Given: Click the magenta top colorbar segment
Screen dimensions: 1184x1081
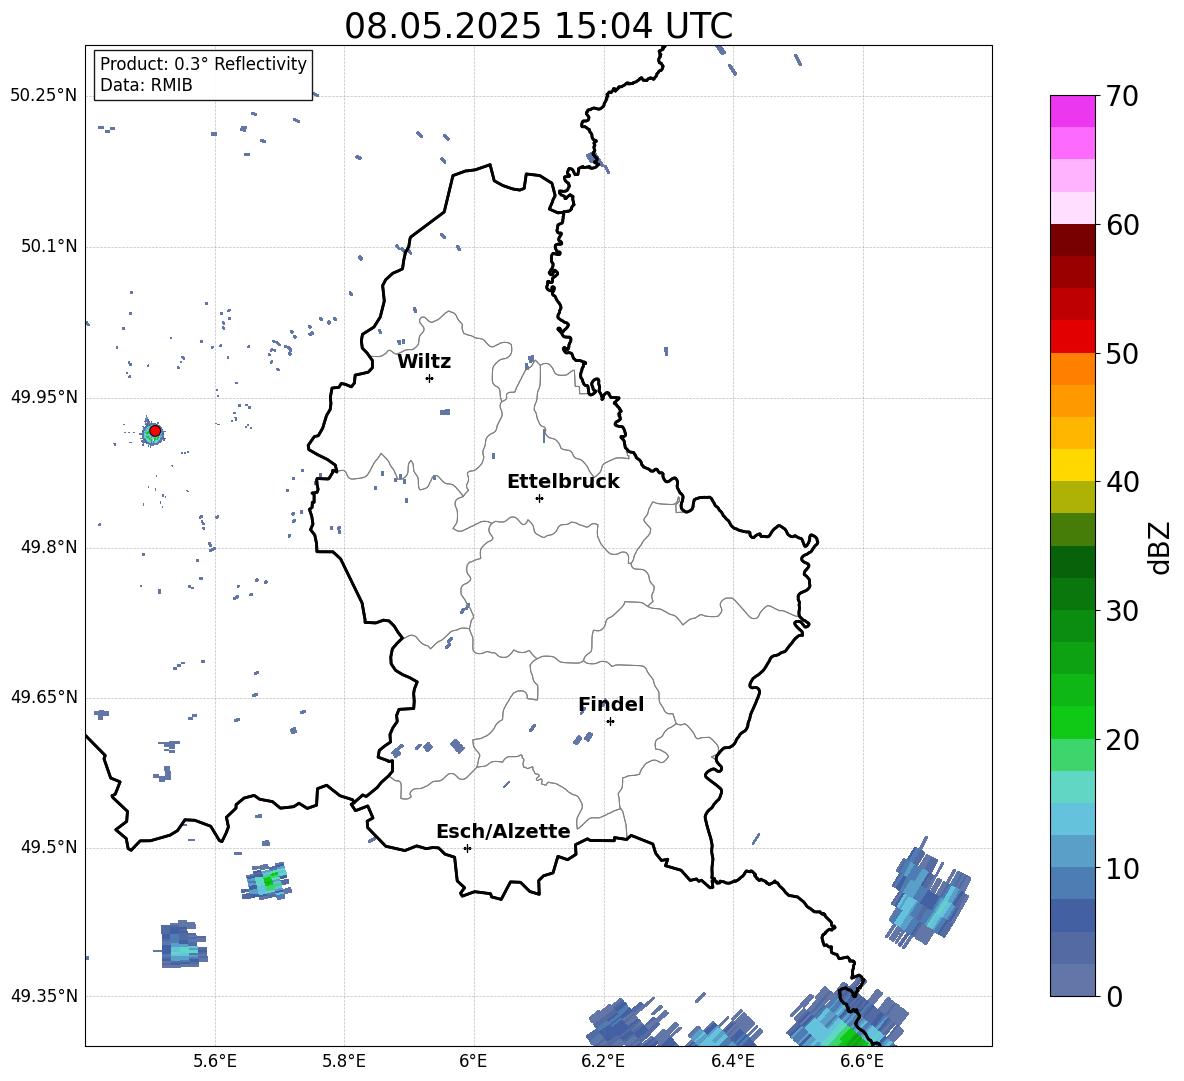Looking at the screenshot, I should 1072,112.
